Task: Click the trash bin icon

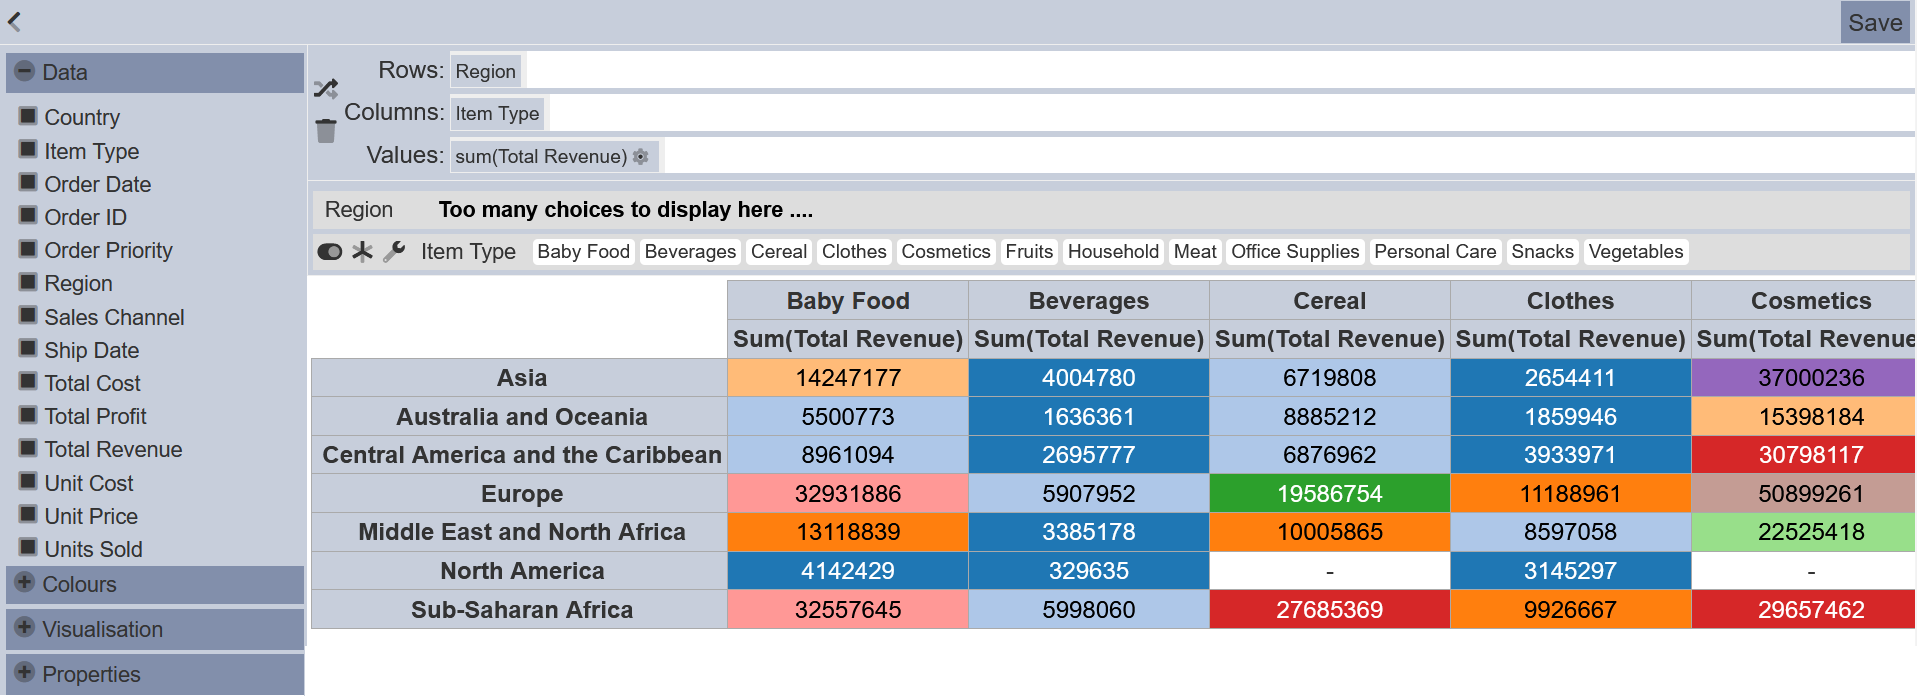Action: [326, 131]
